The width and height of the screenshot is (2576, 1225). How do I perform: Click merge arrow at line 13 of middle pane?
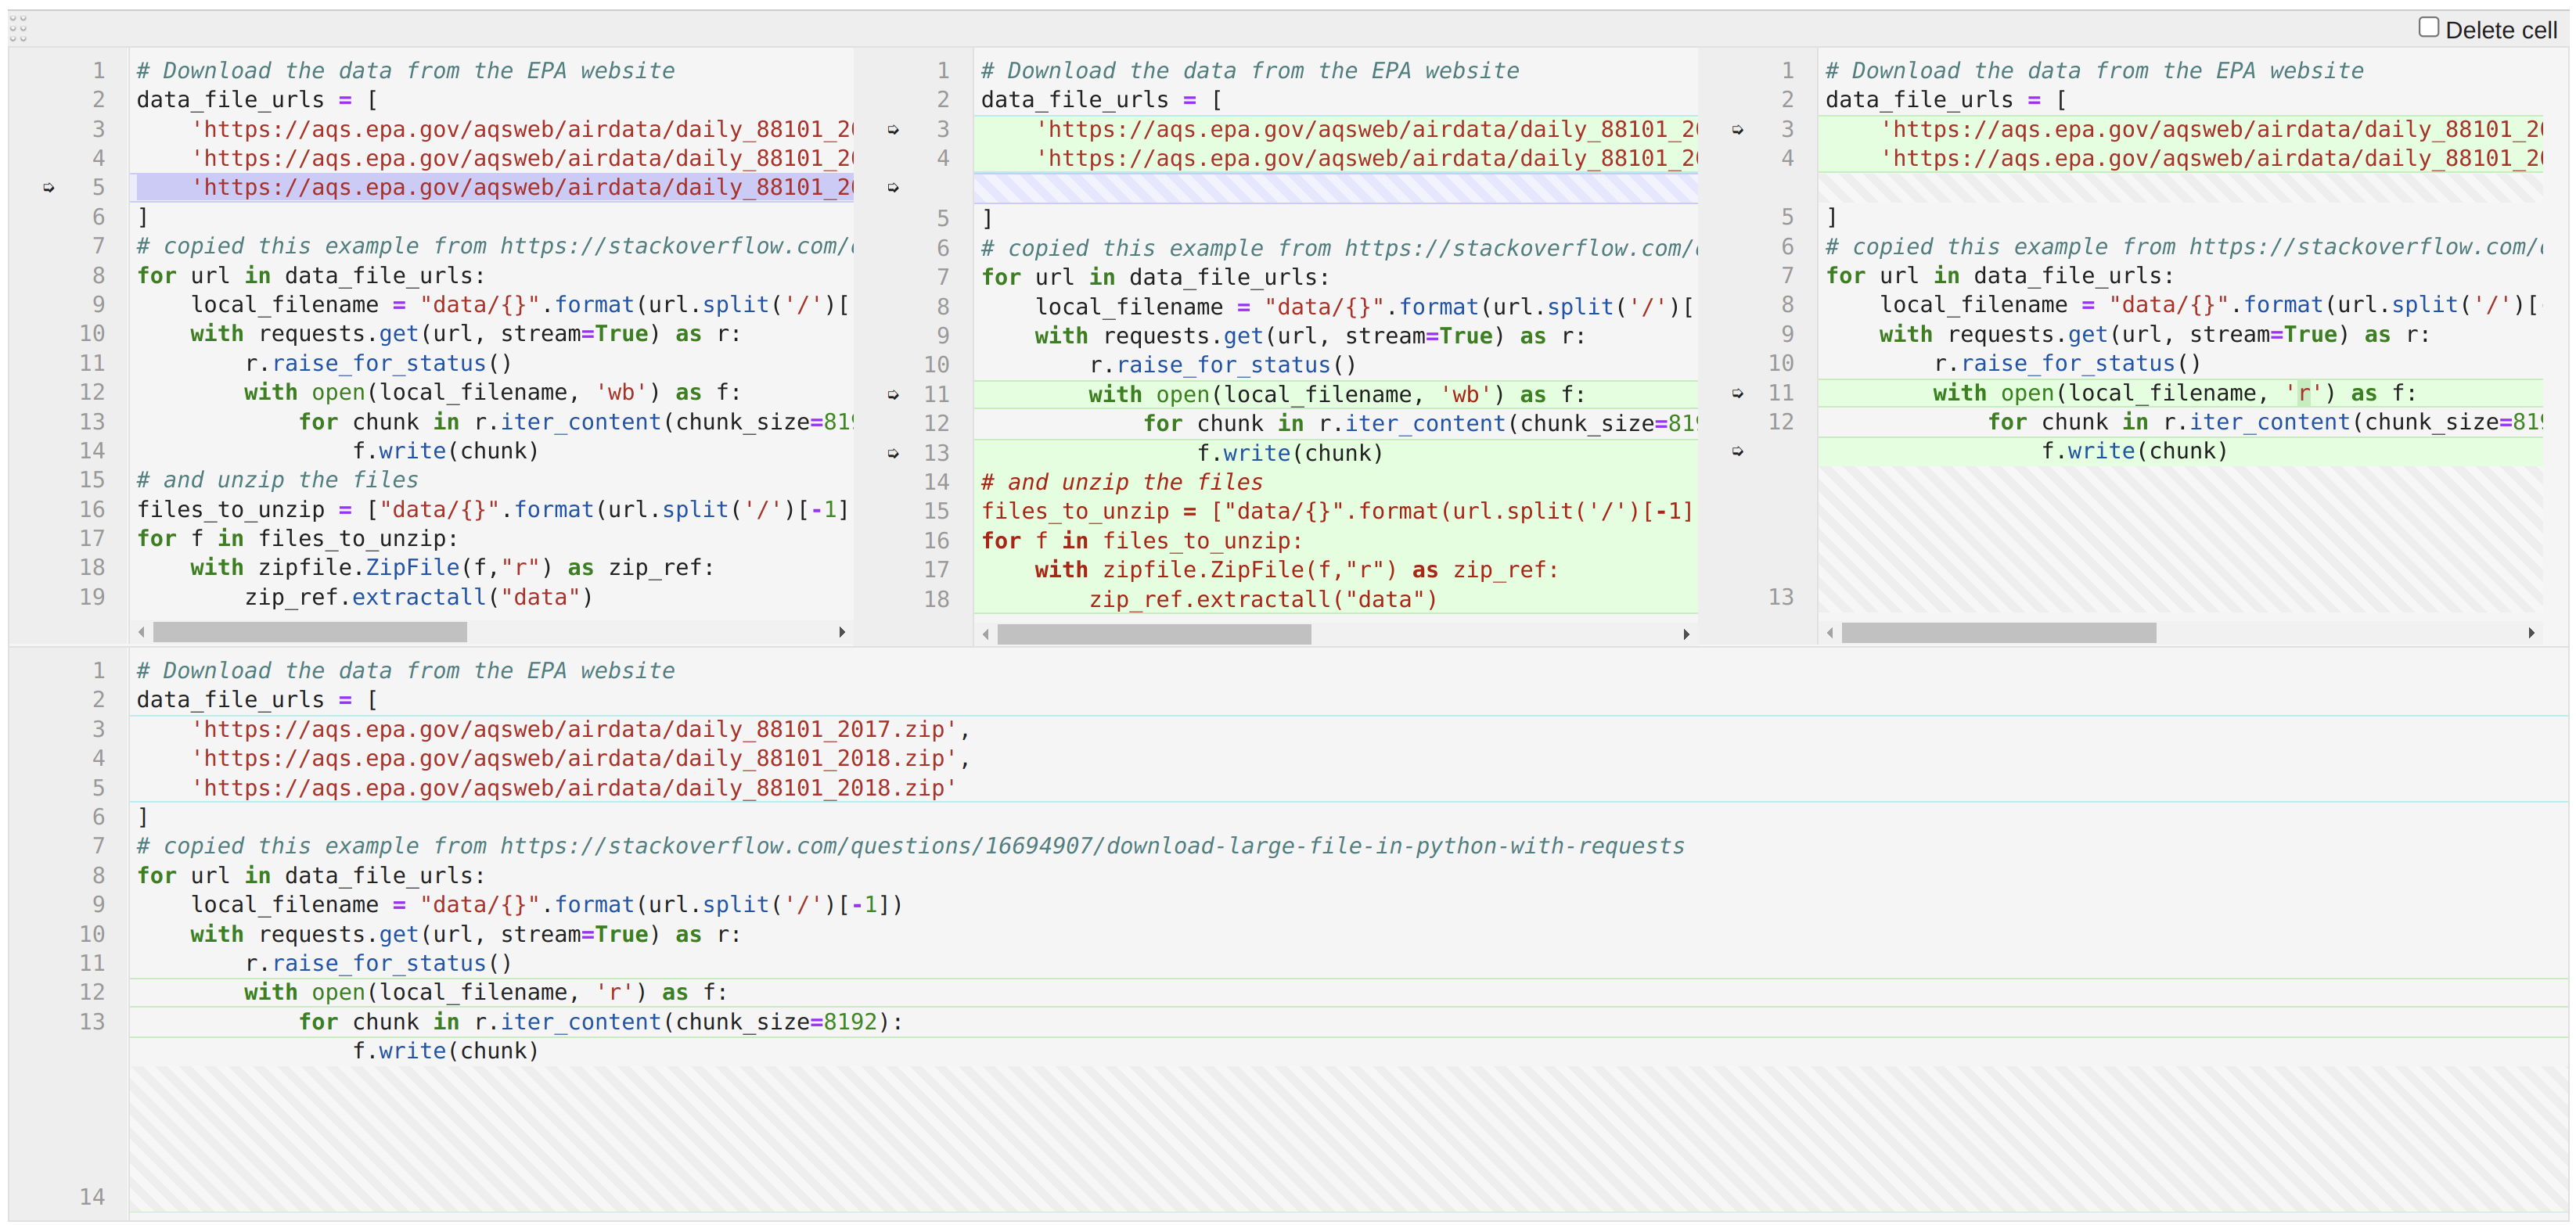pos(891,452)
